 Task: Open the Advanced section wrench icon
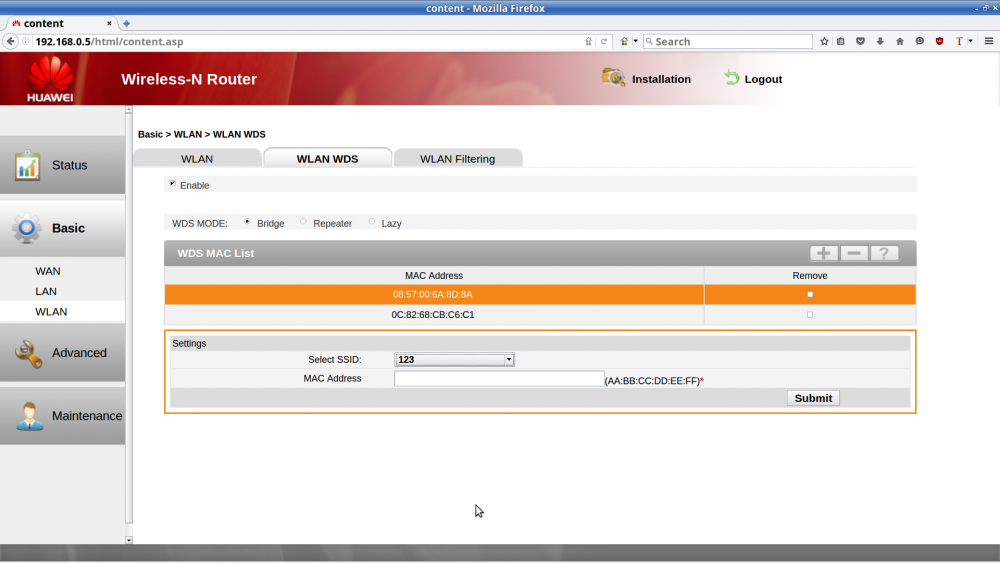coord(28,353)
